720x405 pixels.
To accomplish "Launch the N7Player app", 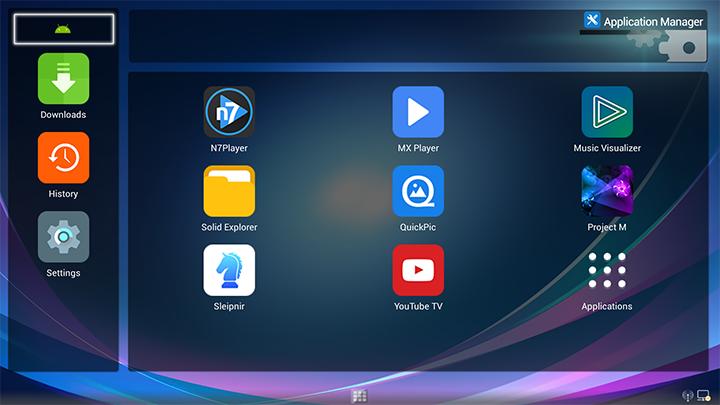I will tap(229, 112).
